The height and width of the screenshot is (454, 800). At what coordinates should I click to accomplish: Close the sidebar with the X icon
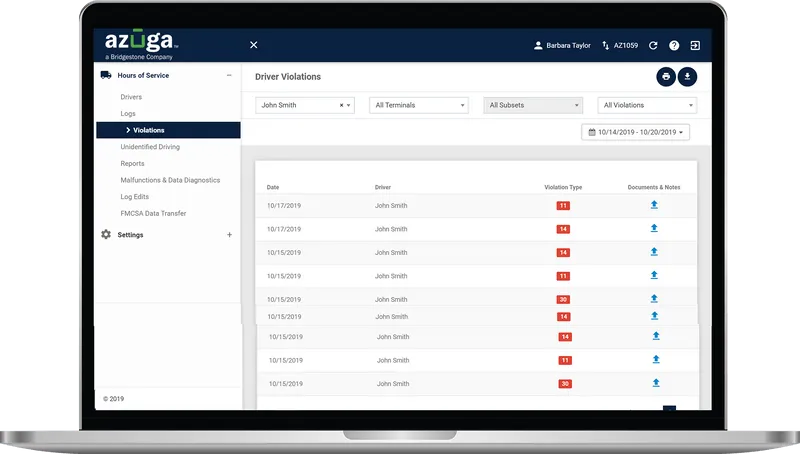coord(253,45)
